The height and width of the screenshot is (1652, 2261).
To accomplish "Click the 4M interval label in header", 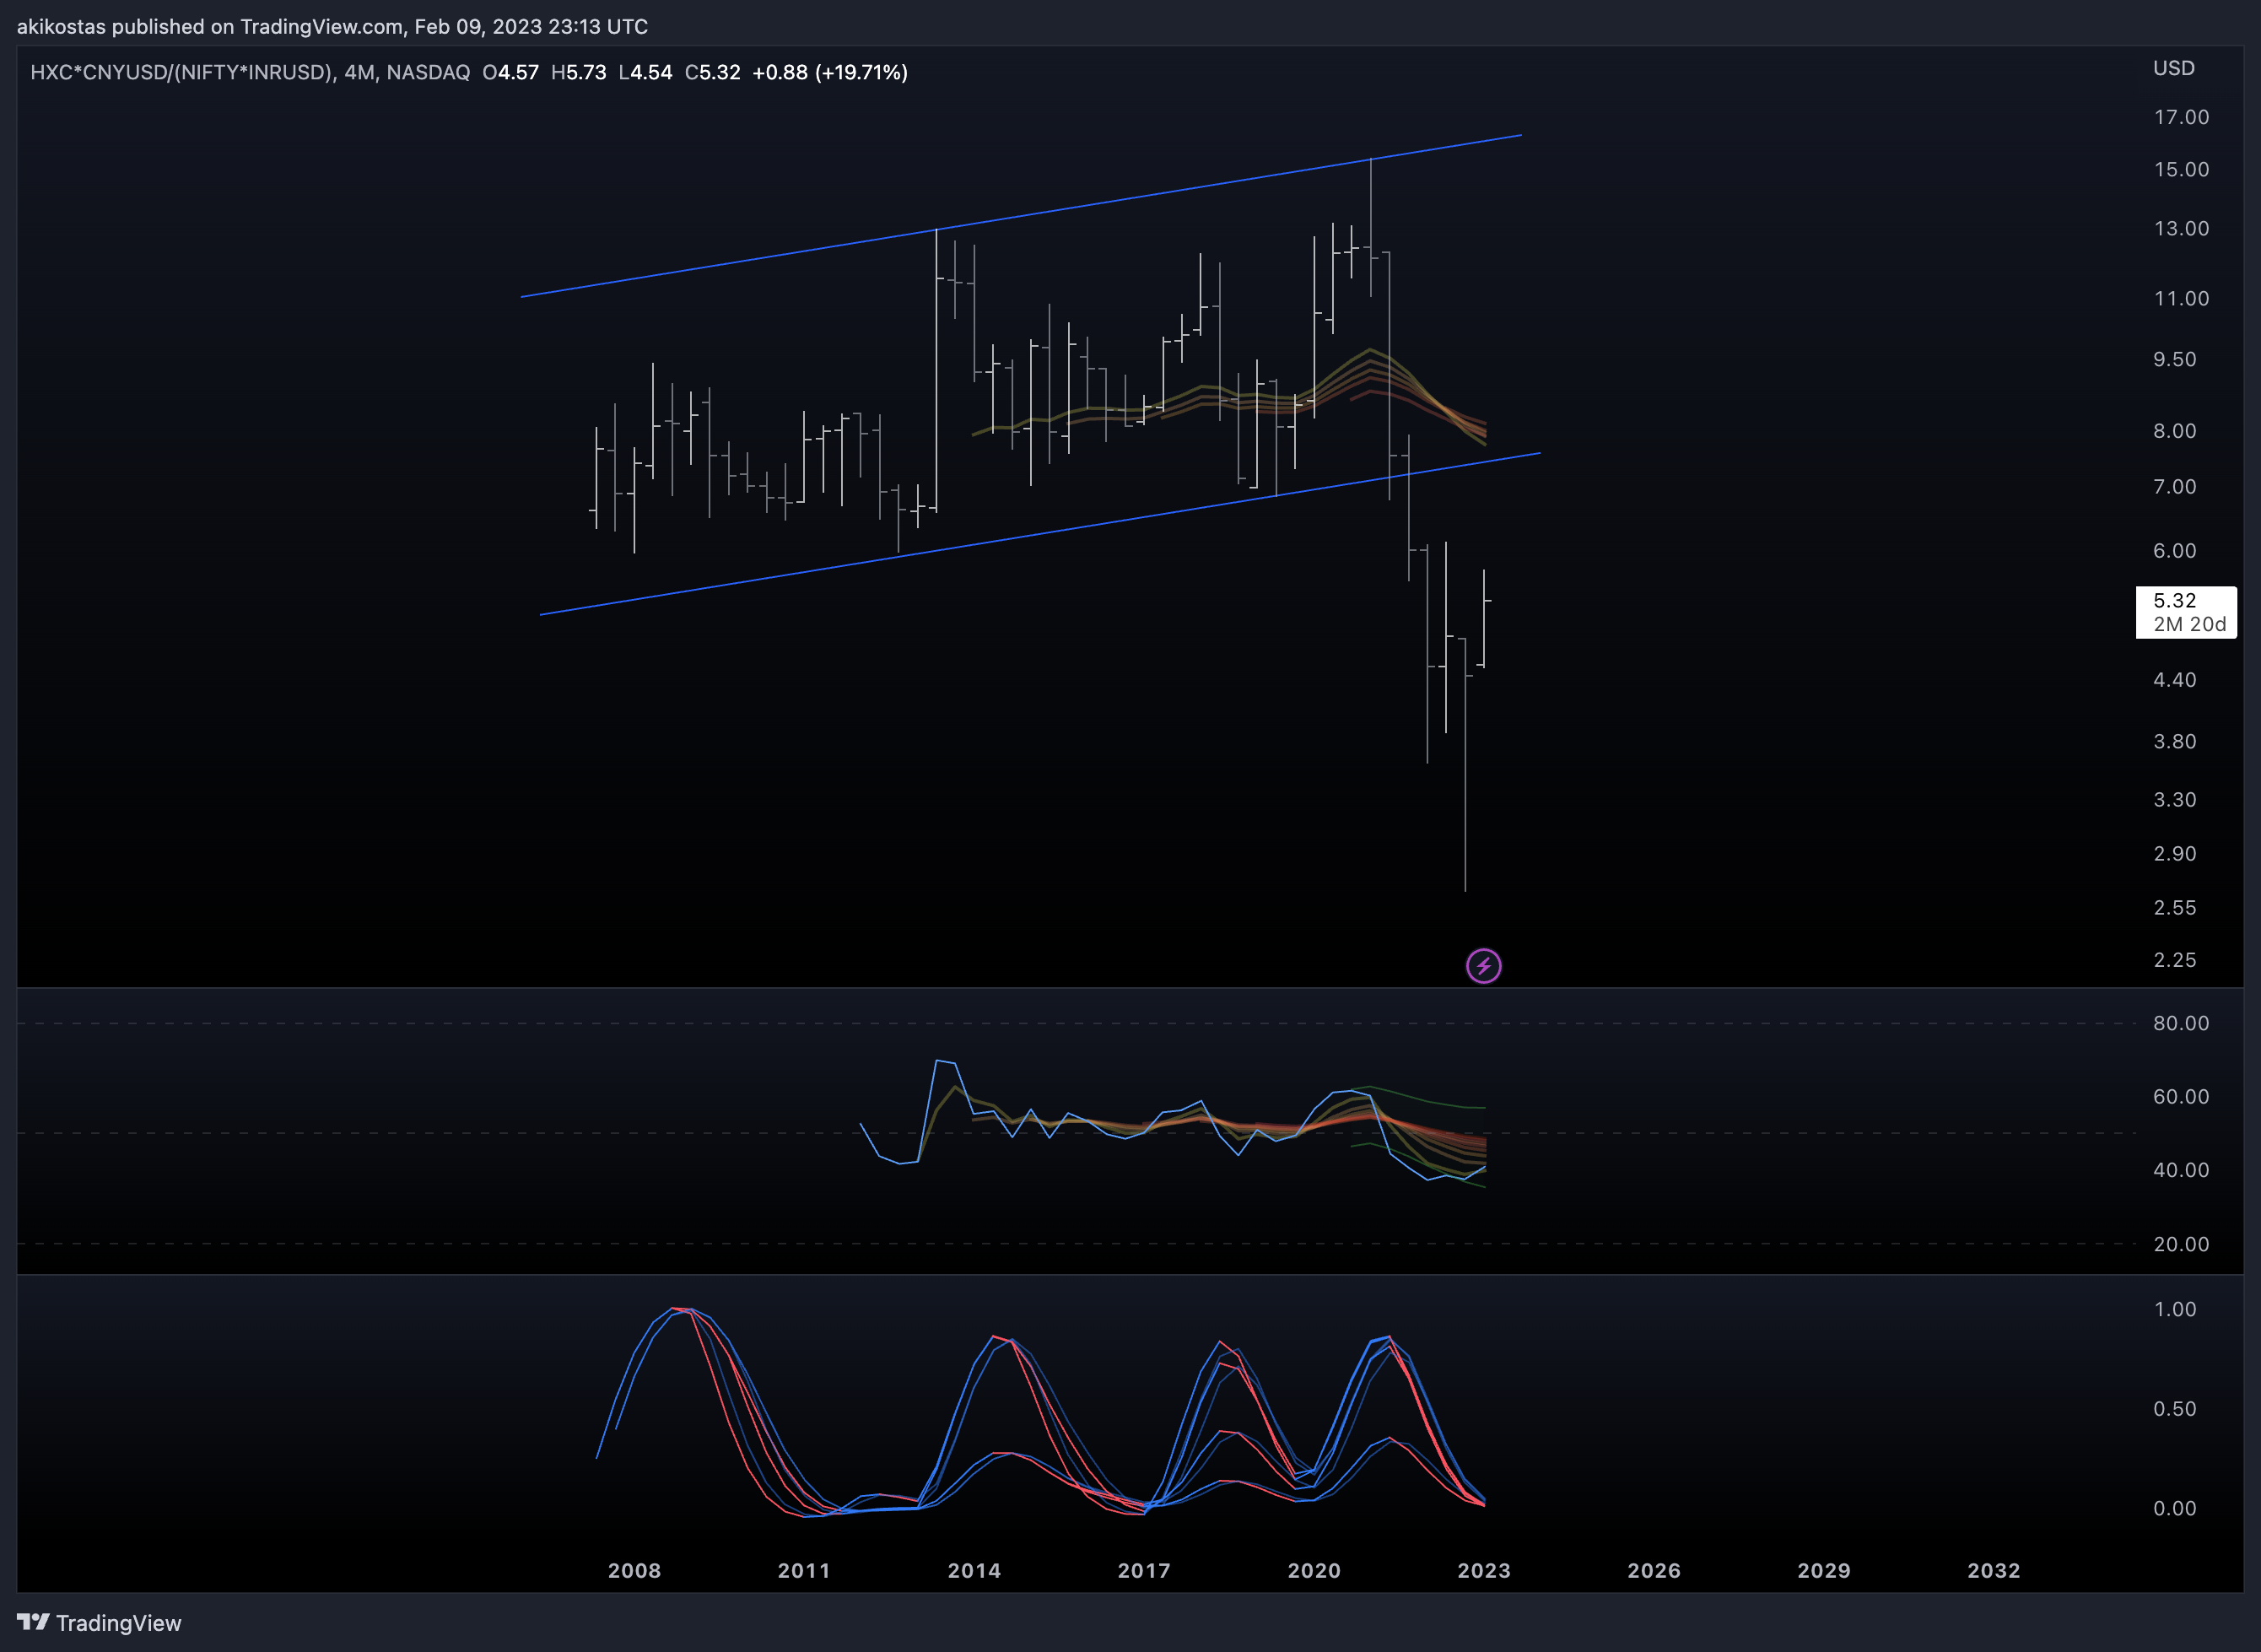I will click(x=359, y=72).
